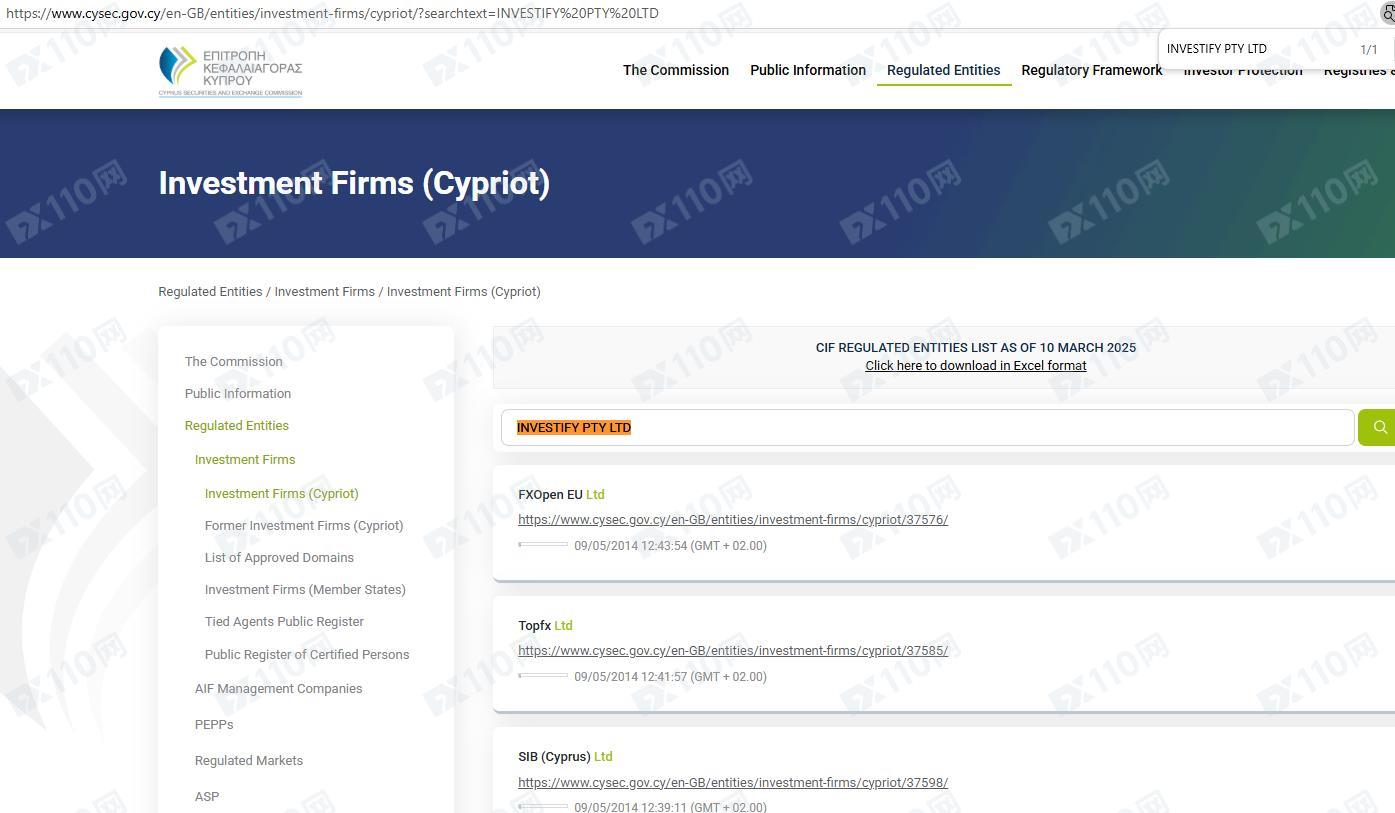Open the Topfx Ltd URL ending 37585
This screenshot has width=1395, height=813.
point(733,651)
